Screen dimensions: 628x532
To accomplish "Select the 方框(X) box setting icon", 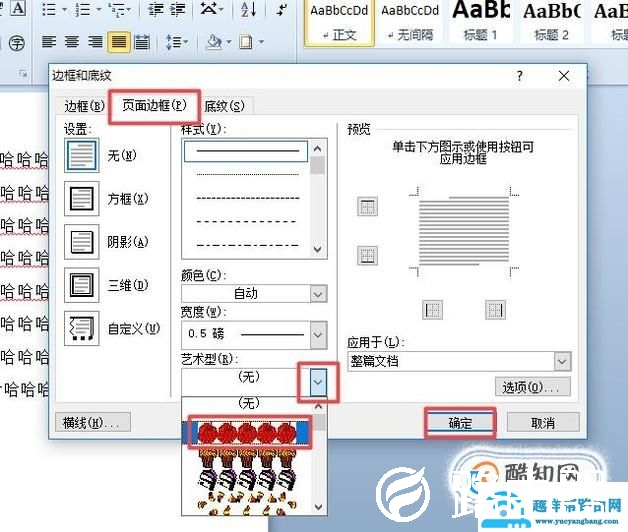I will click(x=82, y=199).
